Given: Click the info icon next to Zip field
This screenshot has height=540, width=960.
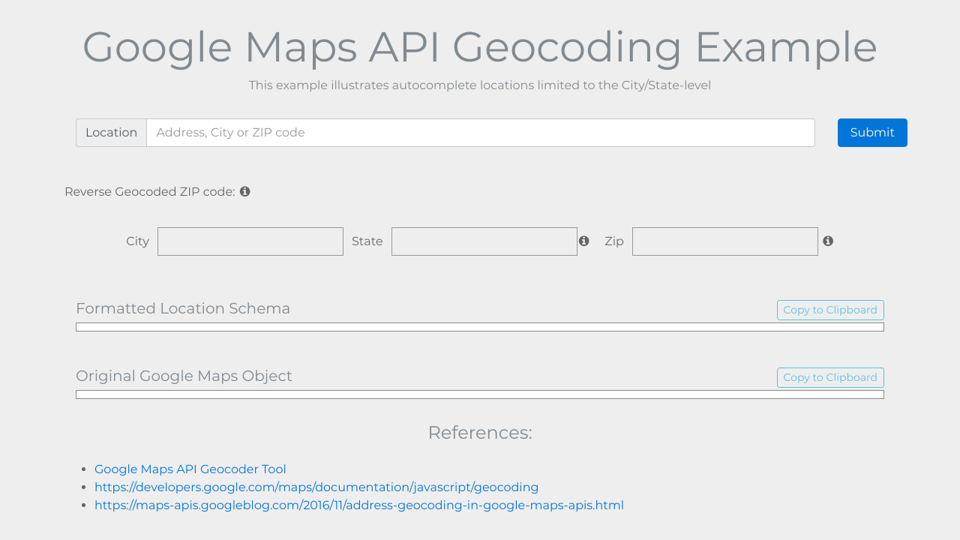Looking at the screenshot, I should (x=828, y=241).
